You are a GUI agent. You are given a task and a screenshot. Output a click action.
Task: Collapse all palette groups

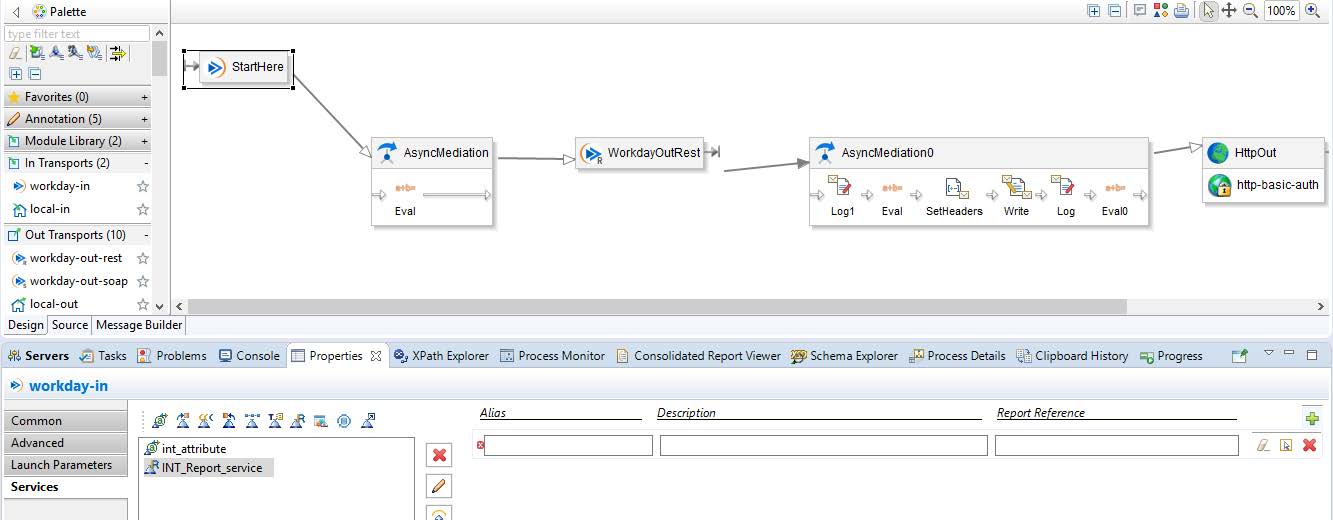(35, 74)
